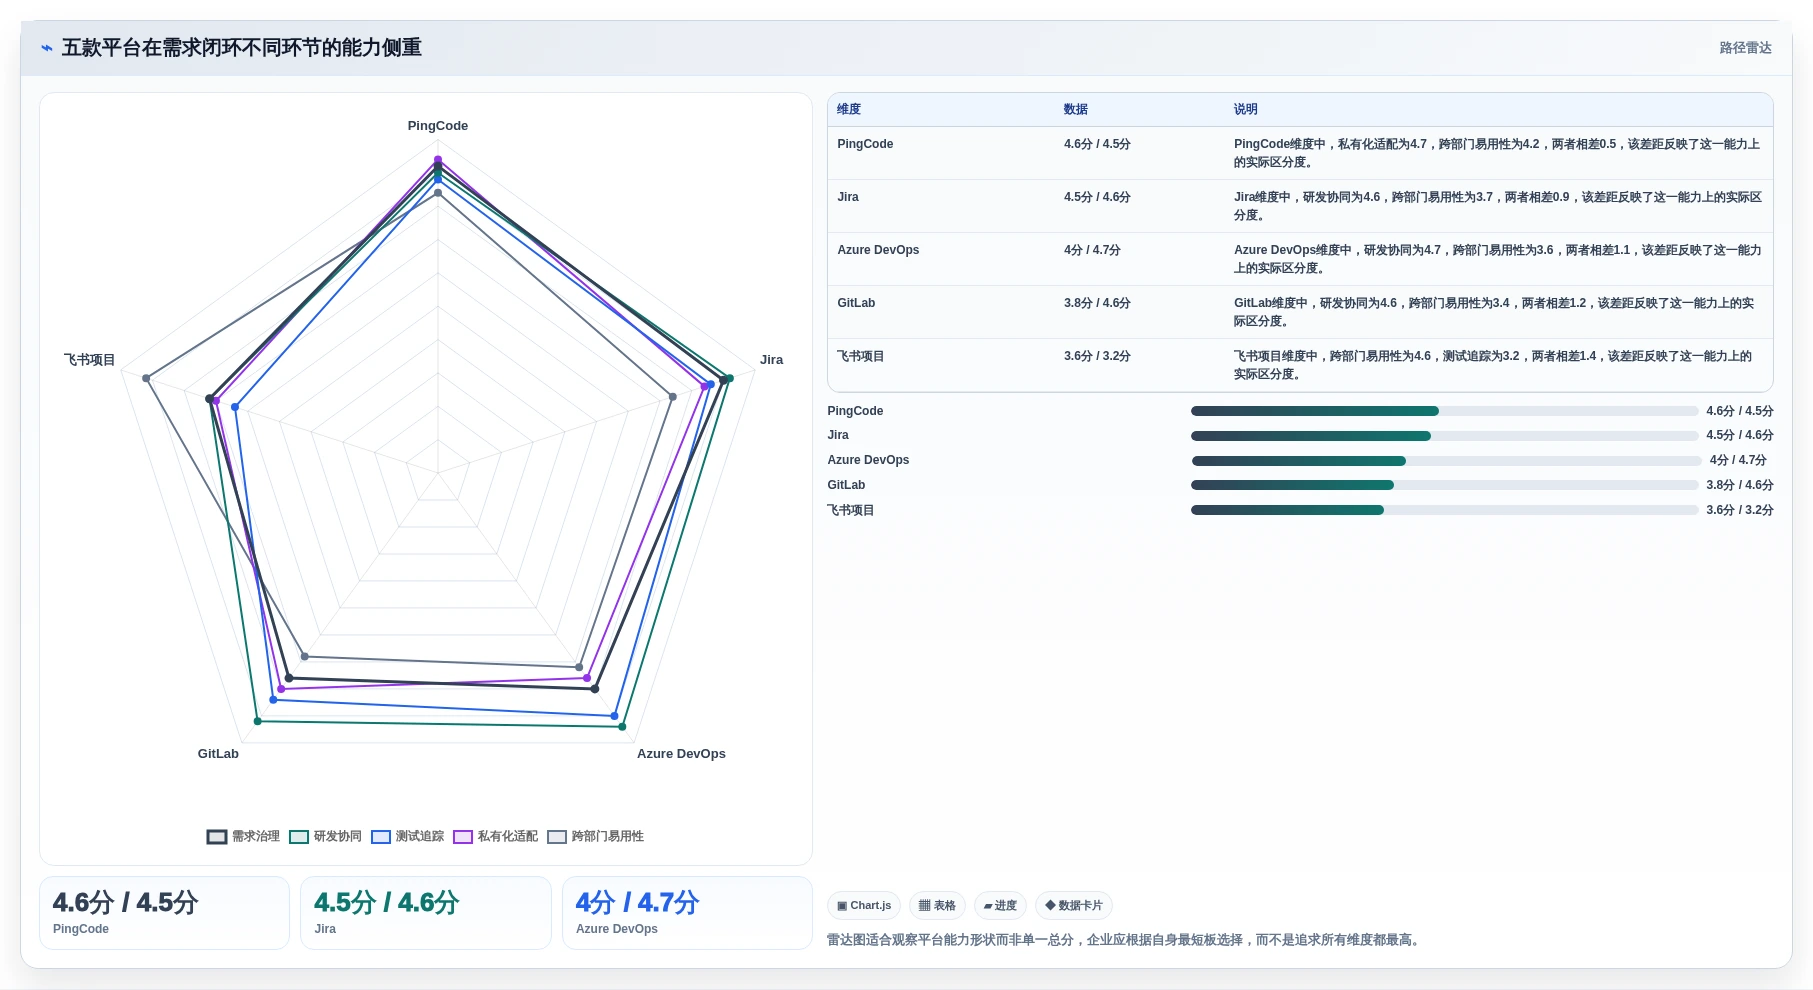
Task: Click the GitLab radar axis label
Action: click(x=218, y=754)
